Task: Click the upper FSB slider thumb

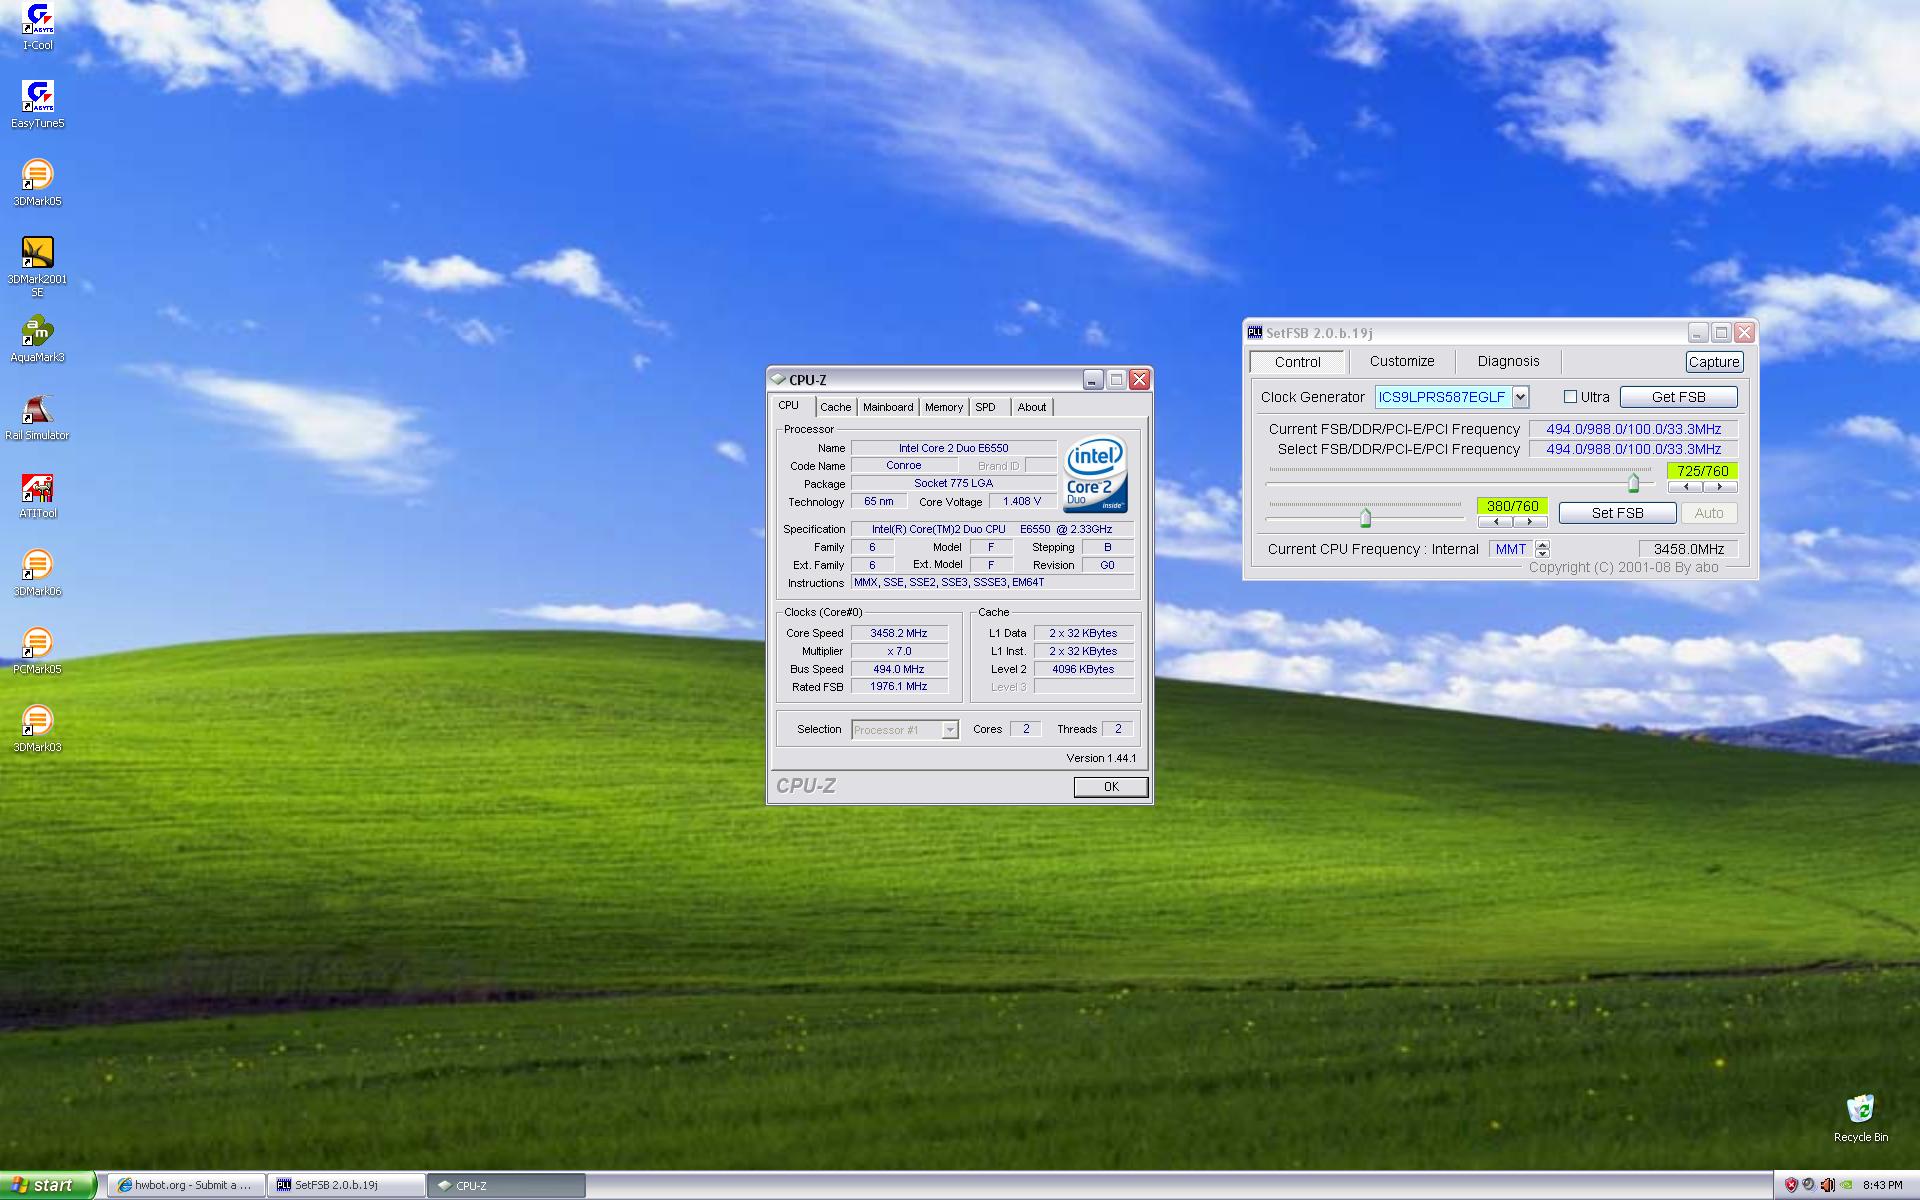Action: coord(1633,484)
